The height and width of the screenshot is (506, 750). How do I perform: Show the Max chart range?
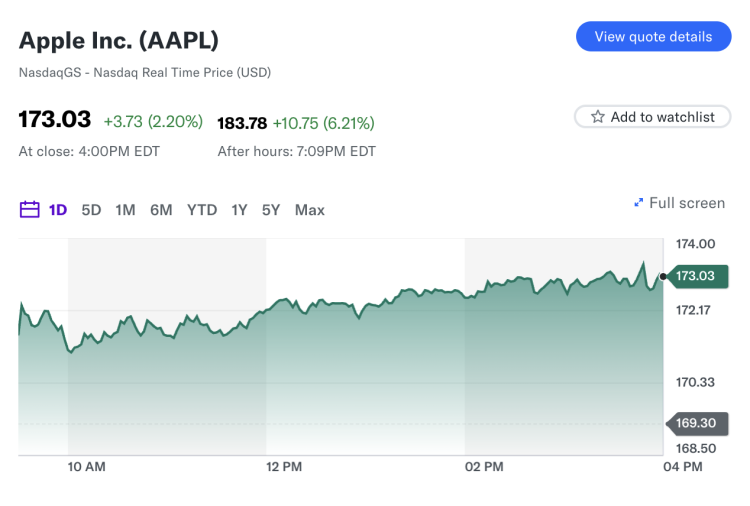(310, 210)
